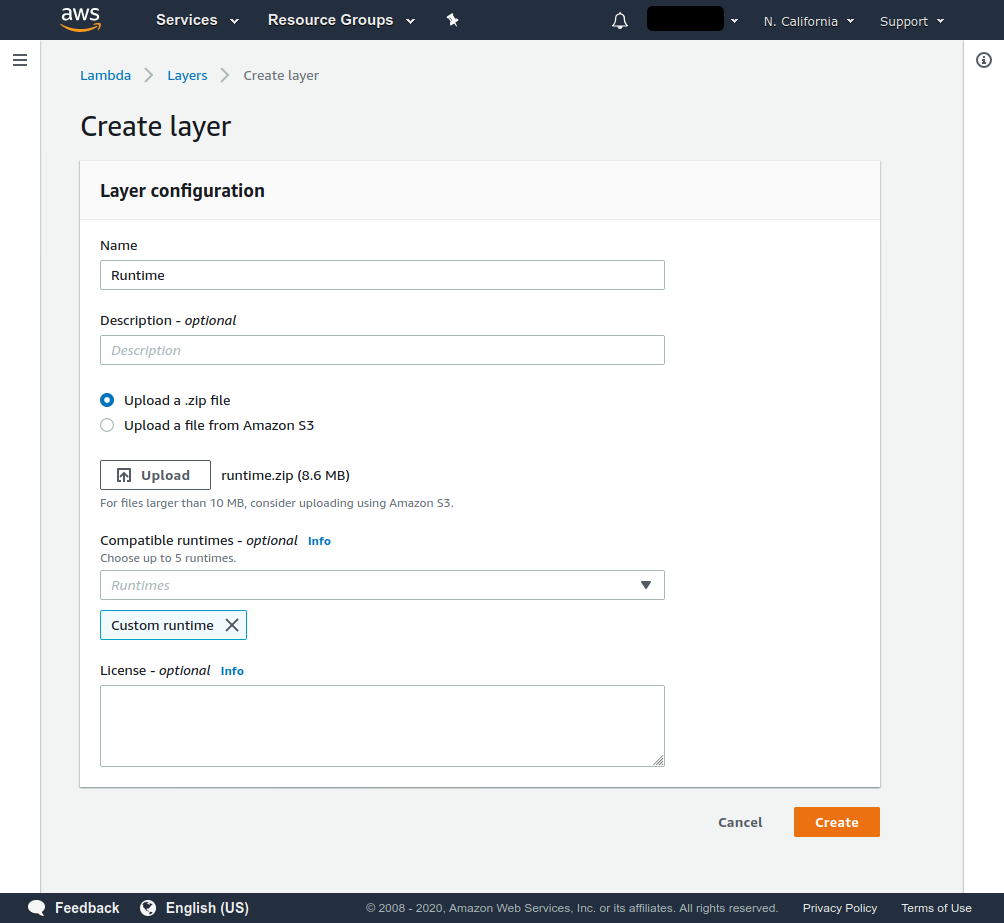Open the N. California region dropdown
The width and height of the screenshot is (1004, 923).
pyautogui.click(x=808, y=21)
